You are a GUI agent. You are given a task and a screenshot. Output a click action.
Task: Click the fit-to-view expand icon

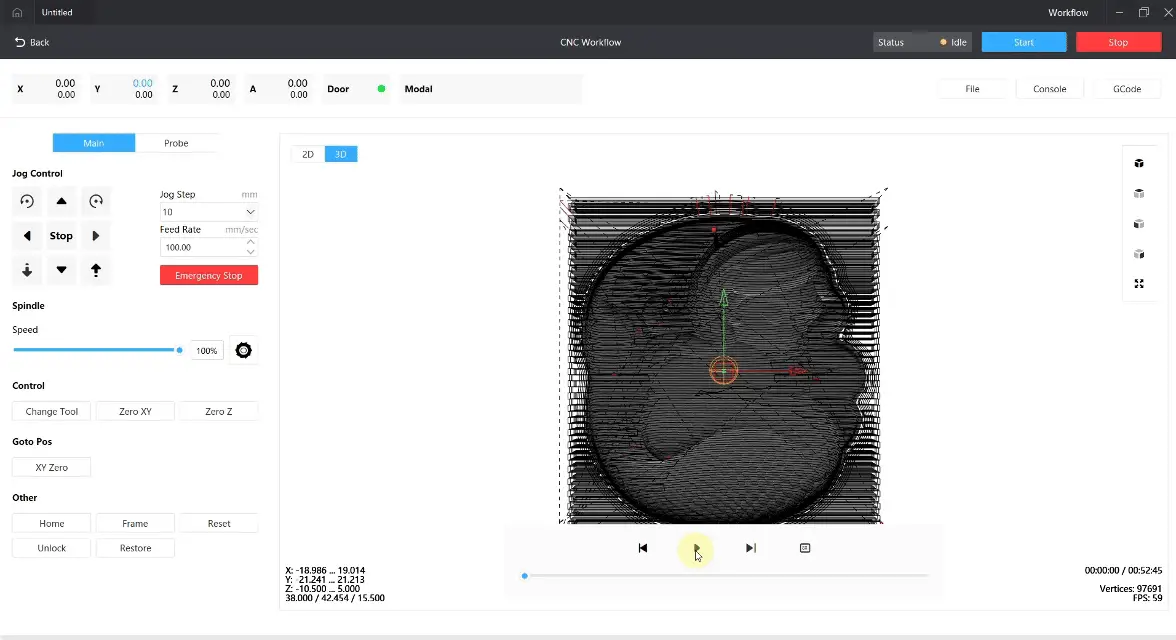[1139, 283]
